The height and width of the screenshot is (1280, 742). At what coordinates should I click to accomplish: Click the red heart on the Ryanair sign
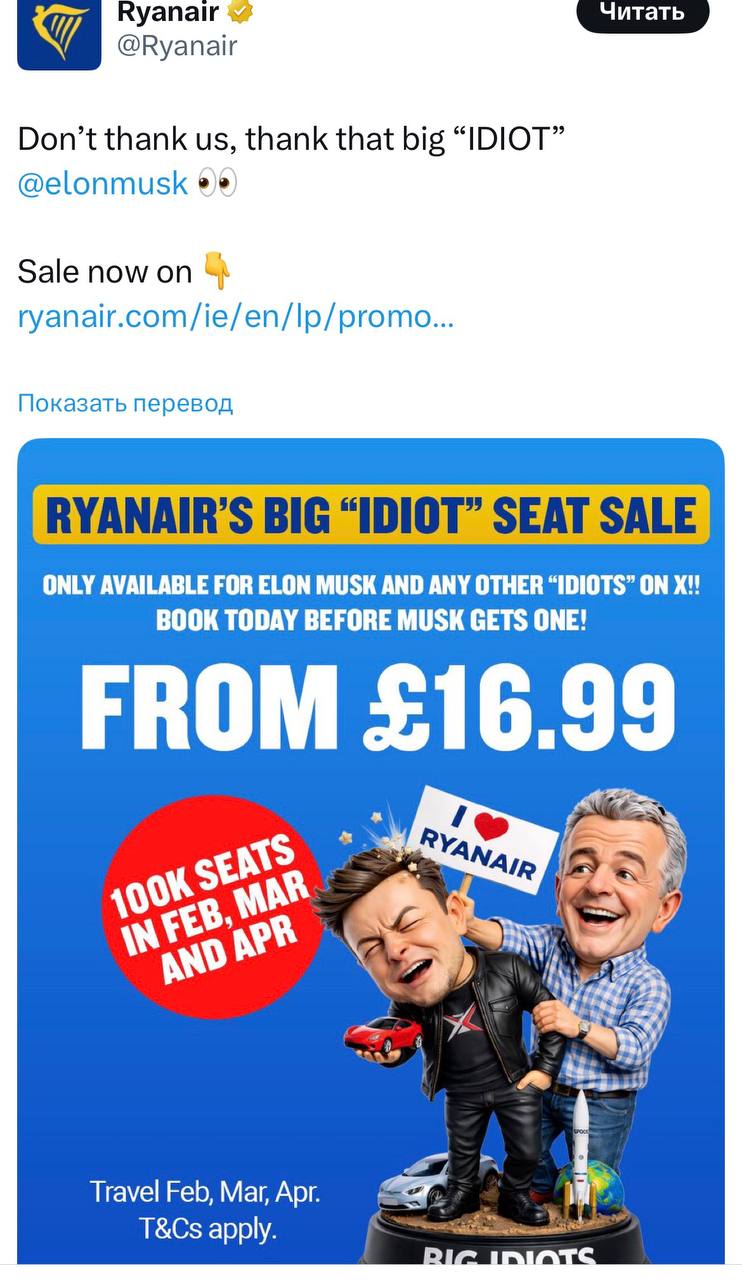coord(486,826)
